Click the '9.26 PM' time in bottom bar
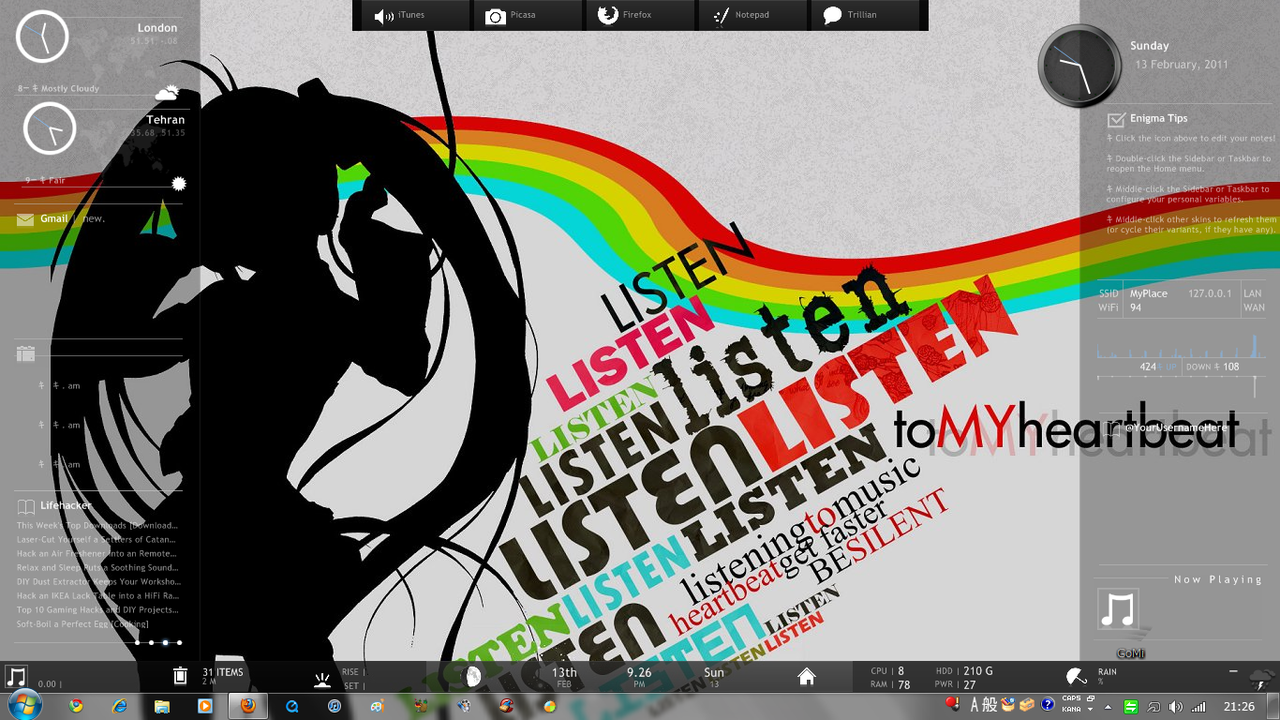This screenshot has height=720, width=1280. click(x=639, y=677)
